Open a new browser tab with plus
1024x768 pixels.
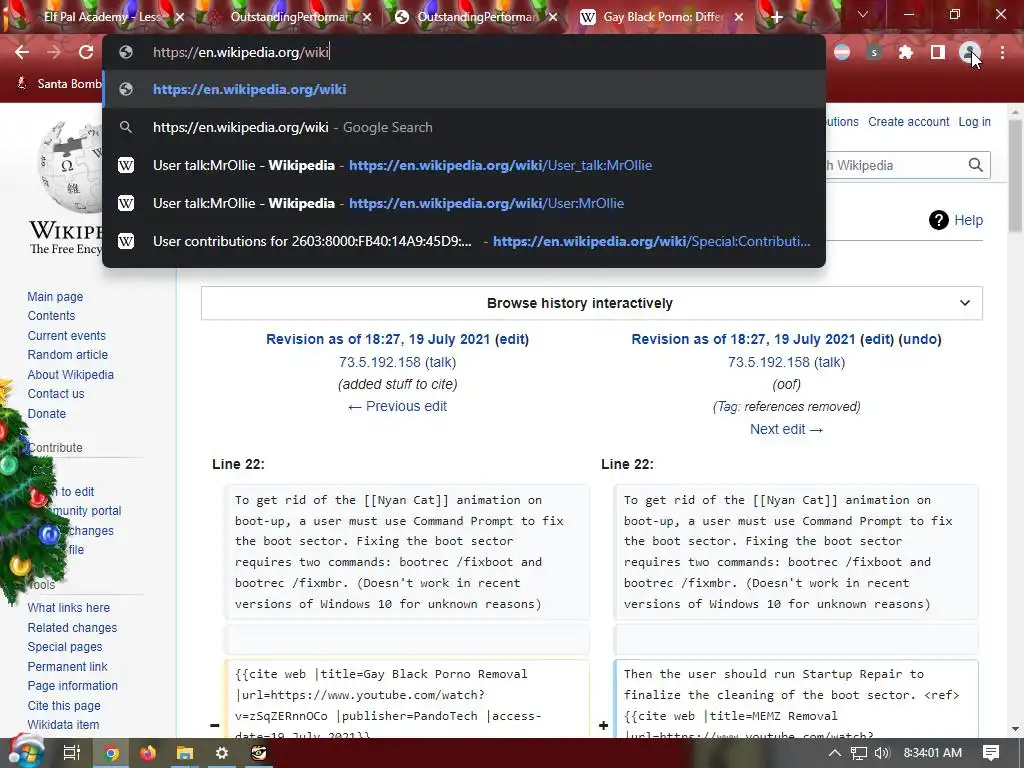pos(776,18)
